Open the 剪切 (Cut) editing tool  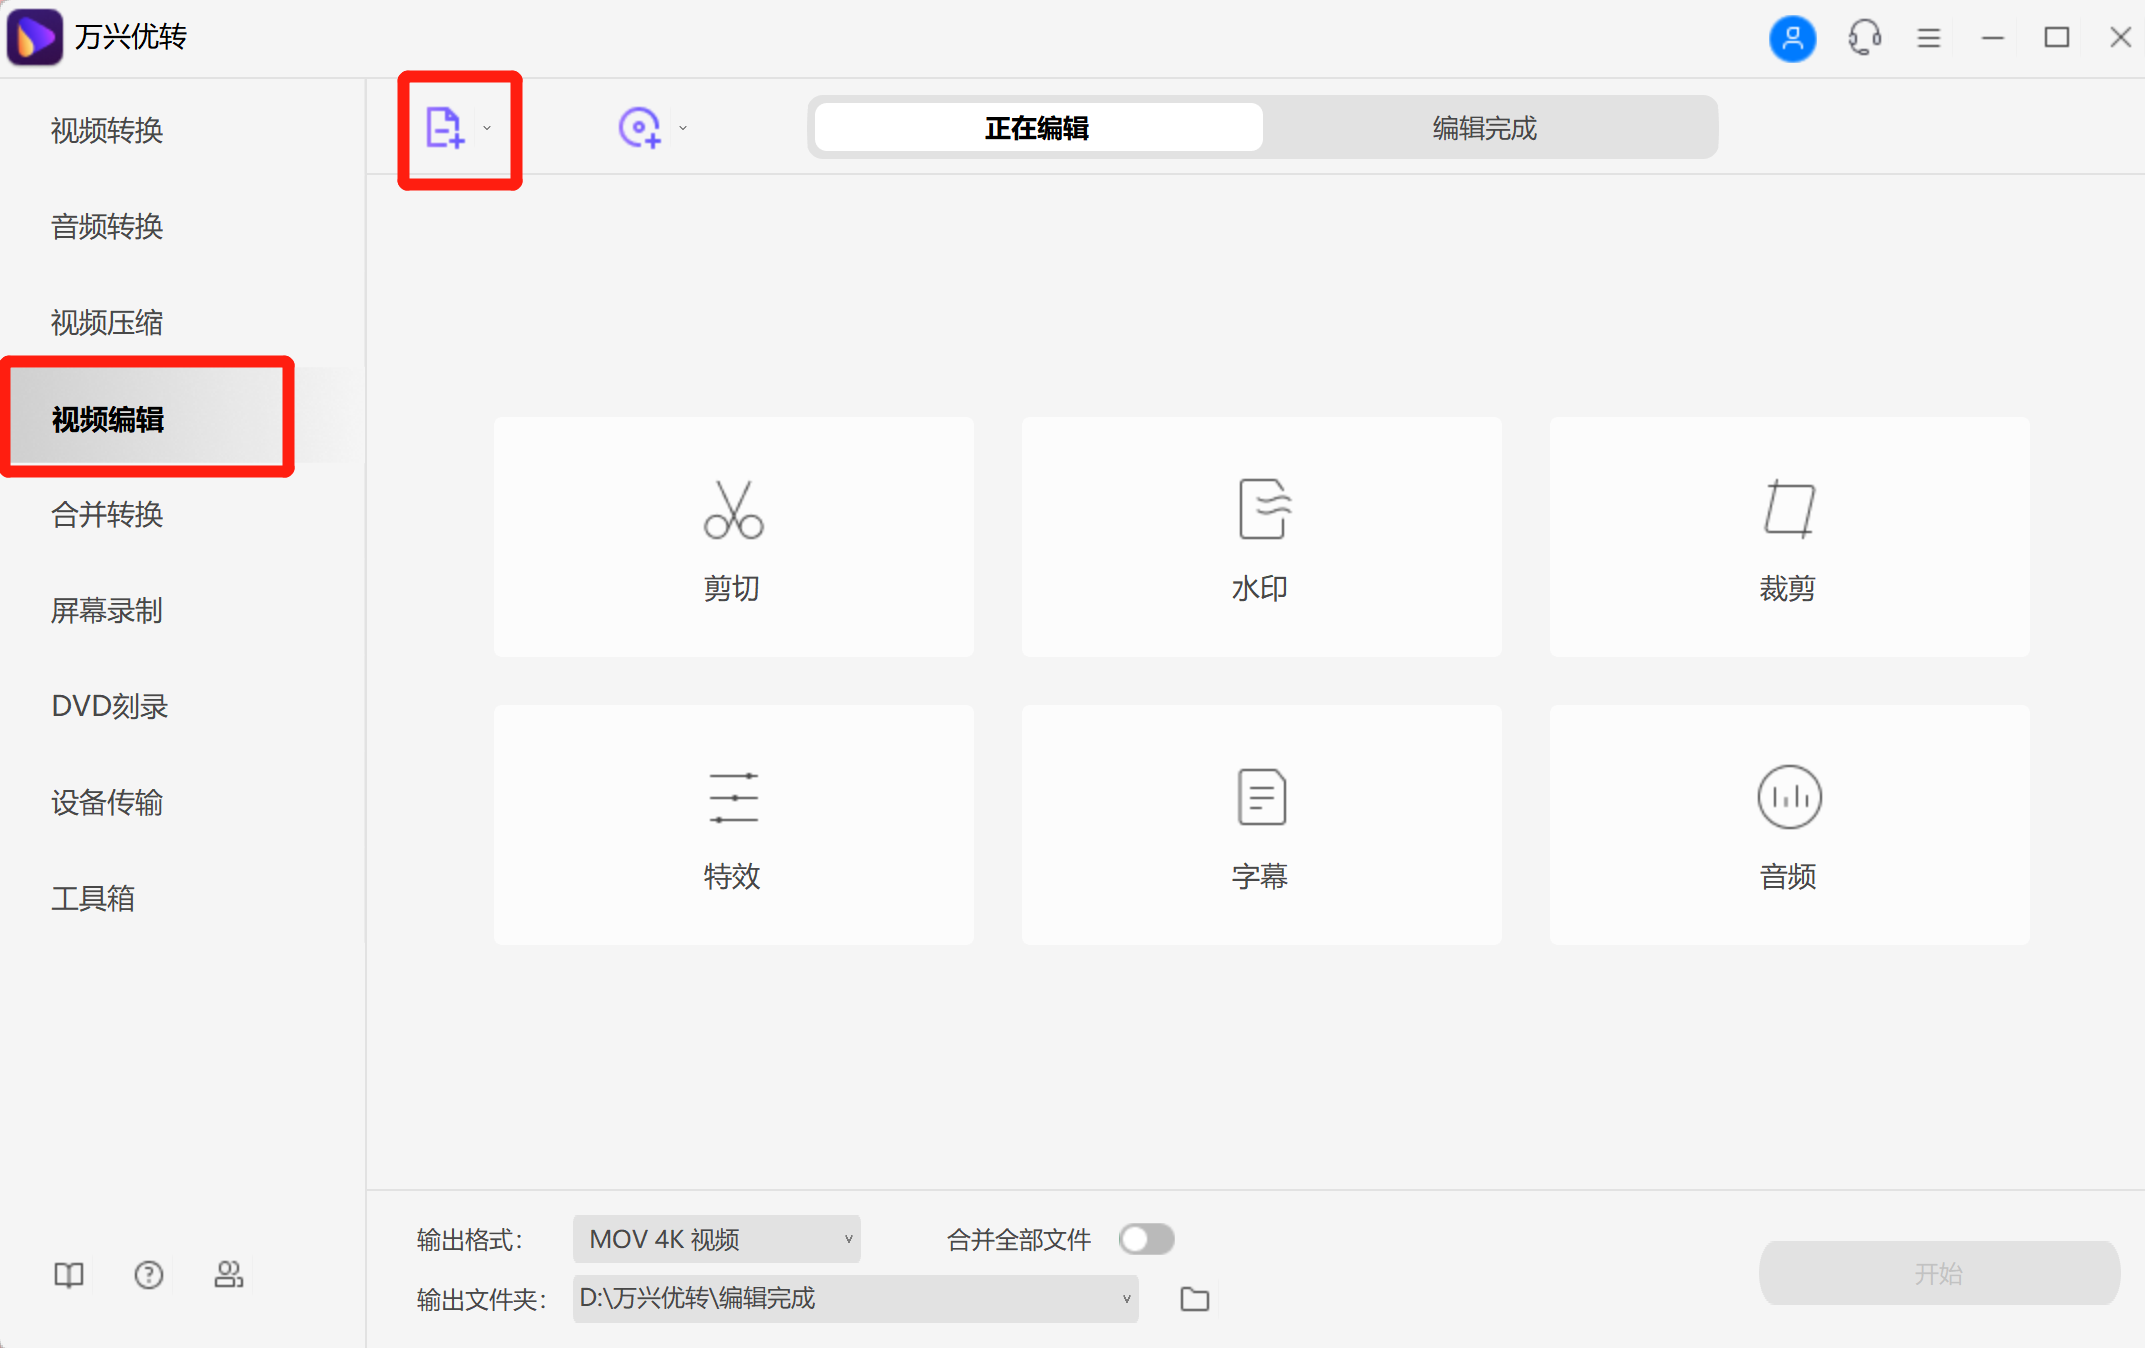tap(733, 537)
